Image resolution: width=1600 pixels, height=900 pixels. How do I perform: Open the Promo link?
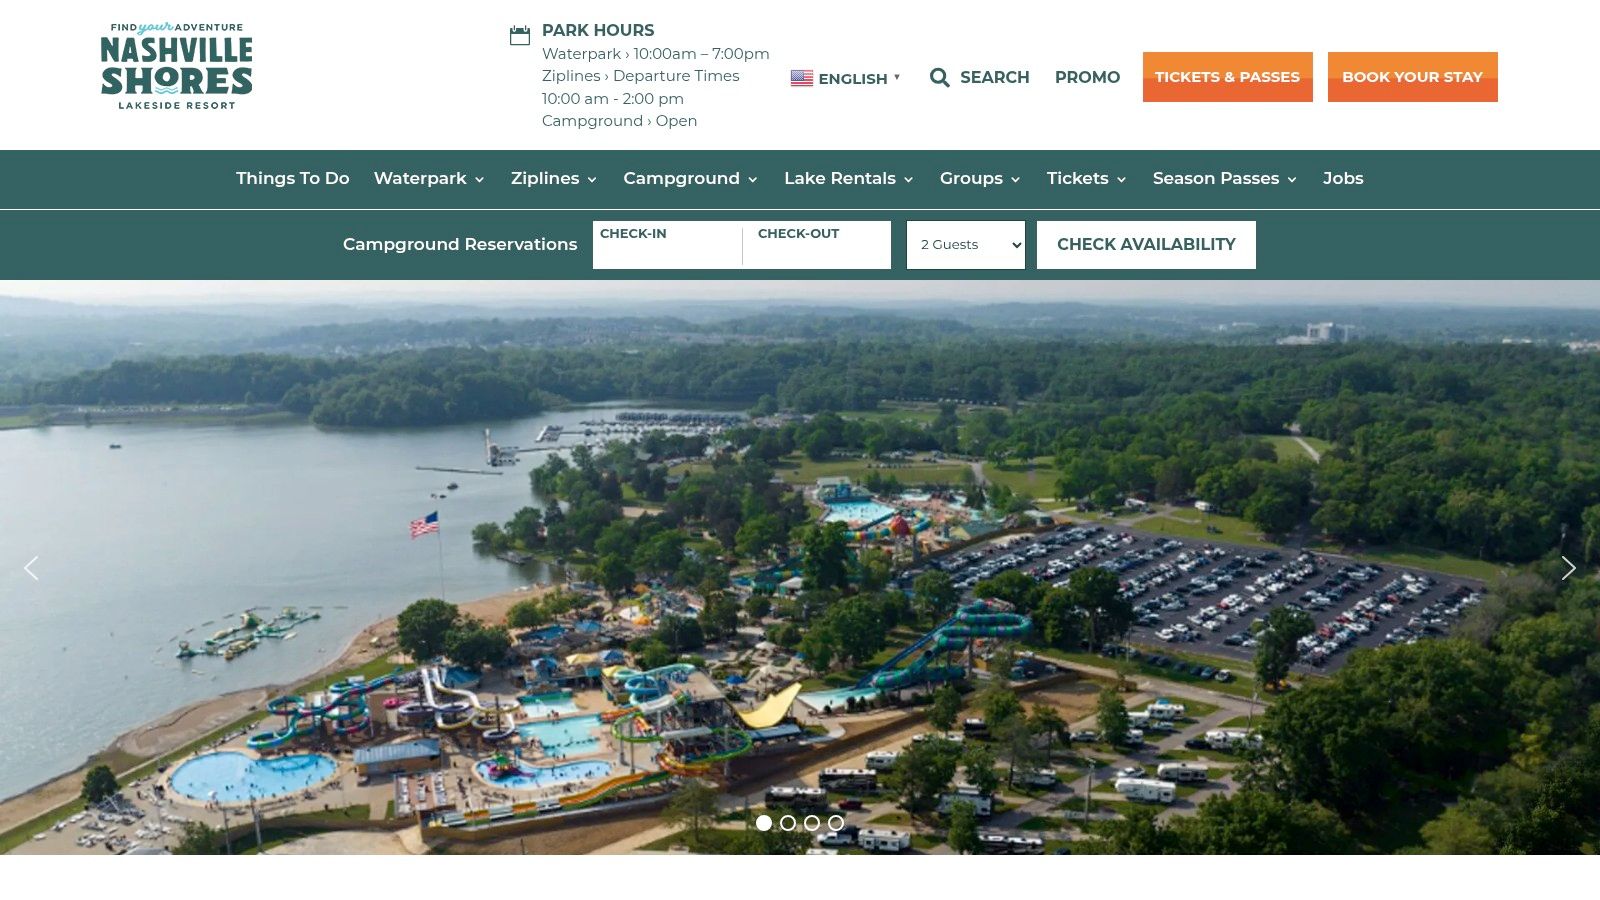coord(1087,77)
